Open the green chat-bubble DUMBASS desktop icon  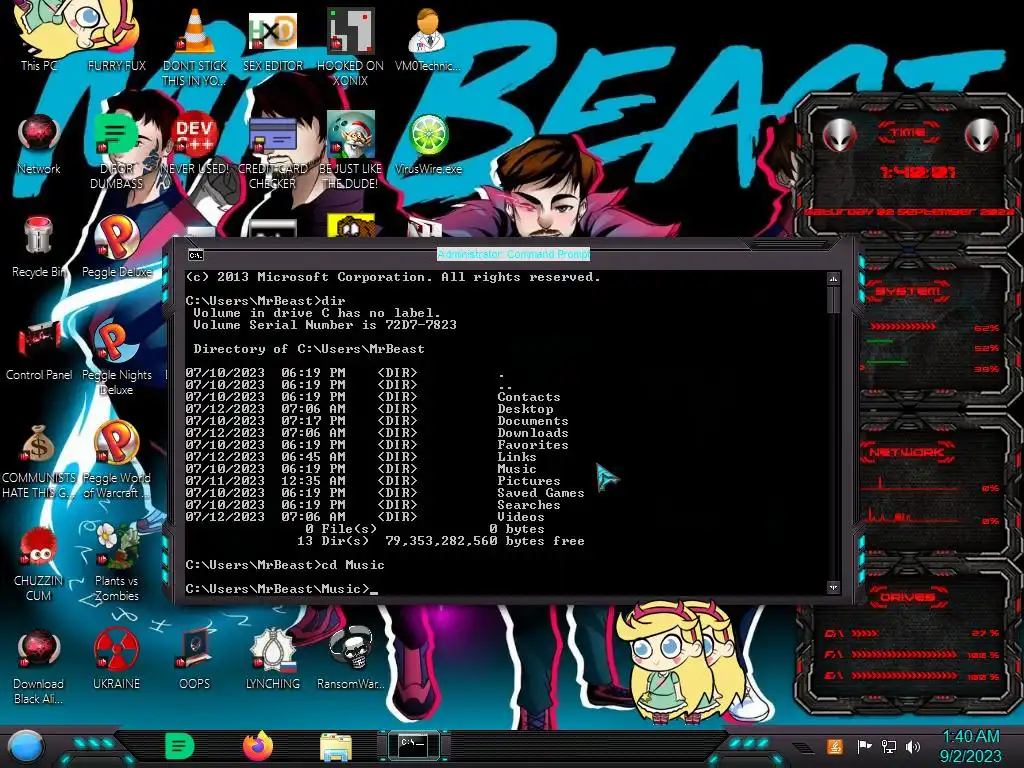[x=116, y=152]
